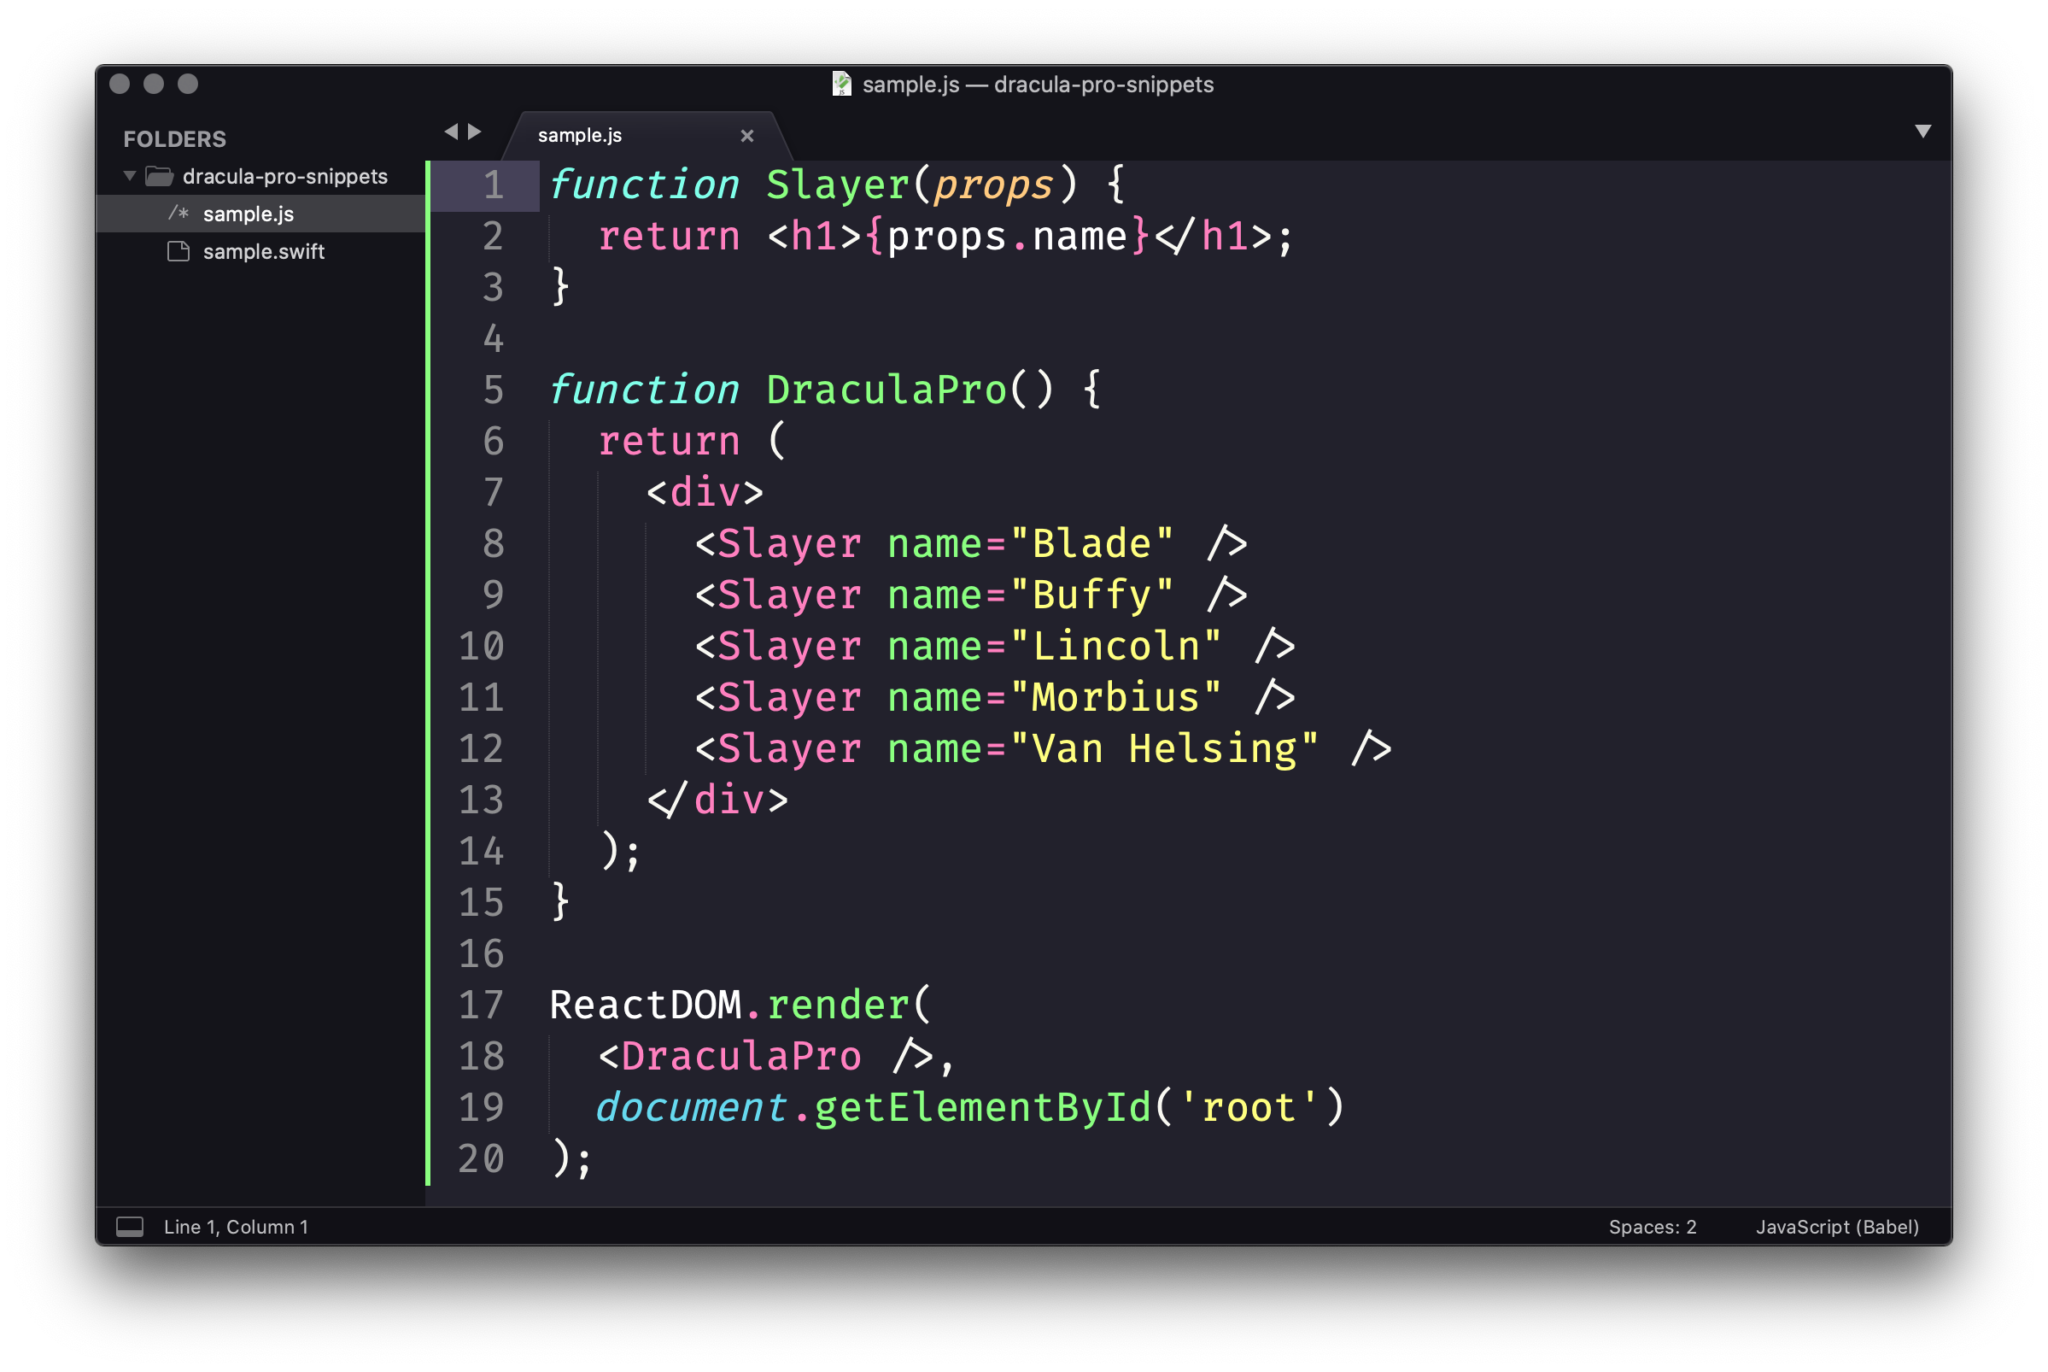Click the getElementById method call
The image size is (2048, 1372).
coord(983,1108)
